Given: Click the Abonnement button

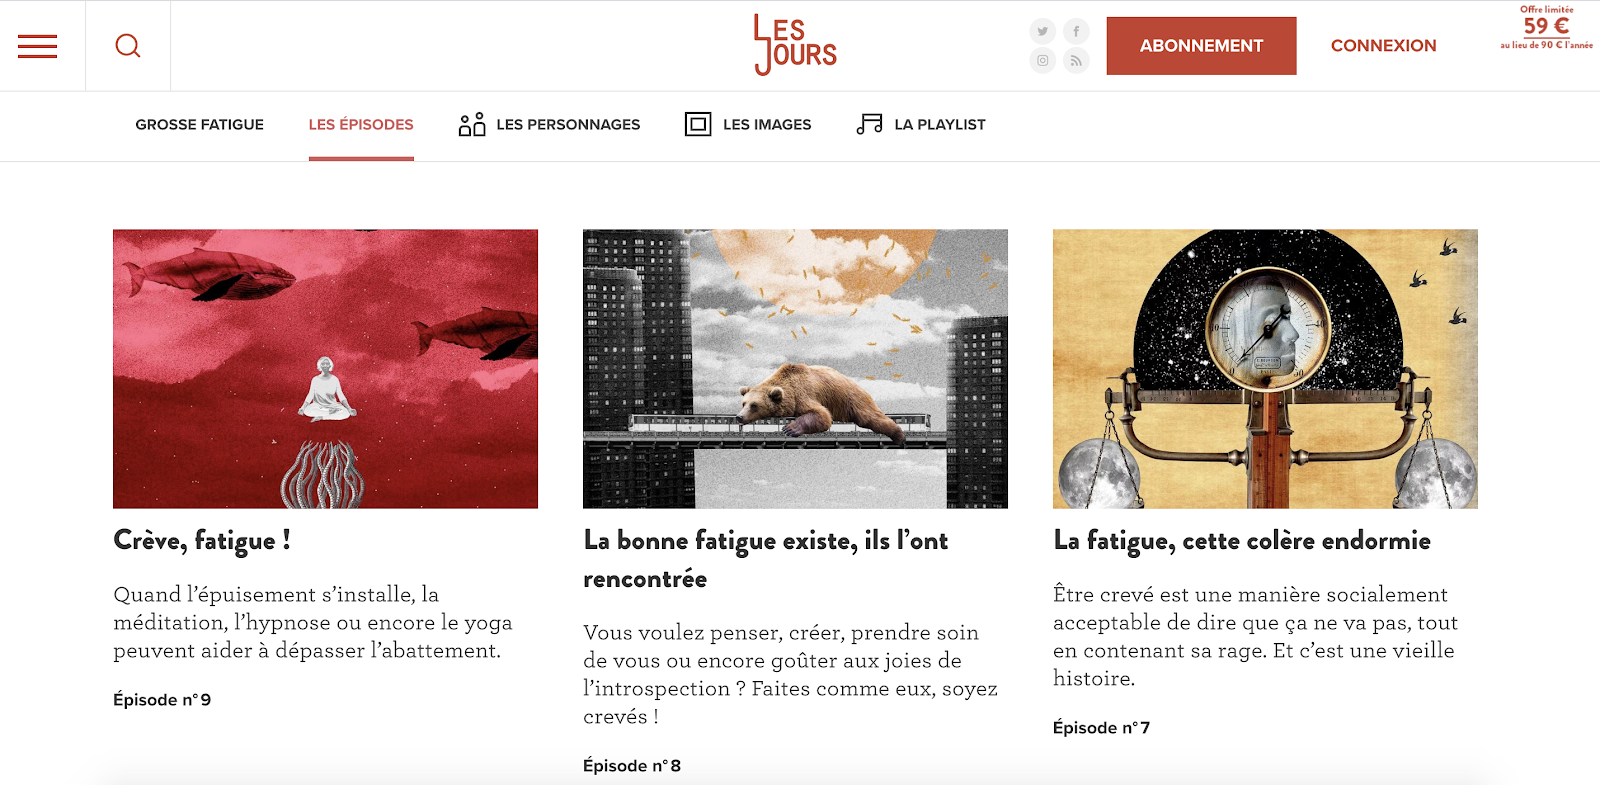Looking at the screenshot, I should [1202, 46].
